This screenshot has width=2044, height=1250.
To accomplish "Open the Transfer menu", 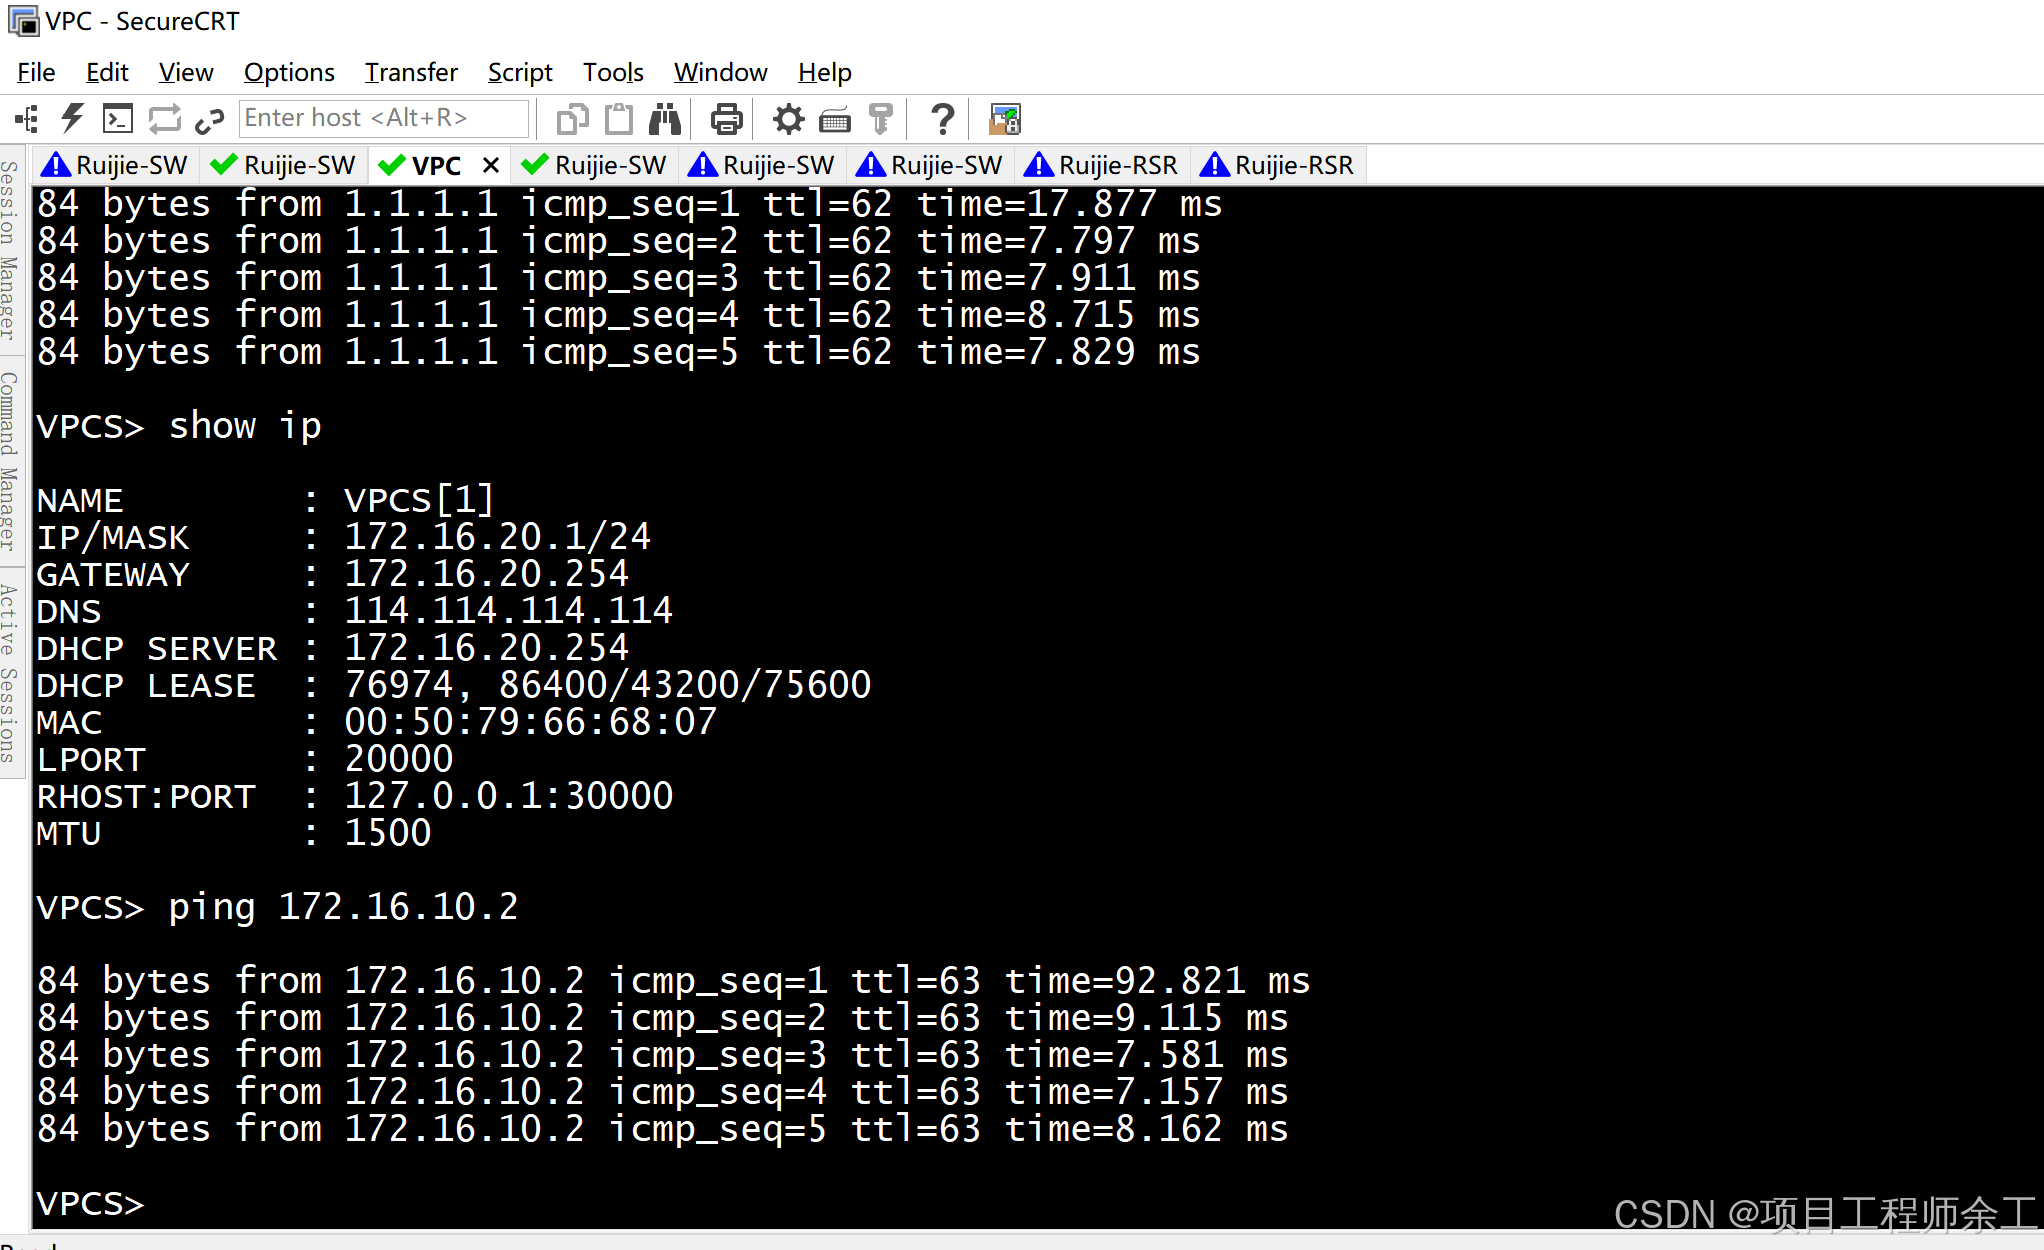I will click(x=410, y=73).
